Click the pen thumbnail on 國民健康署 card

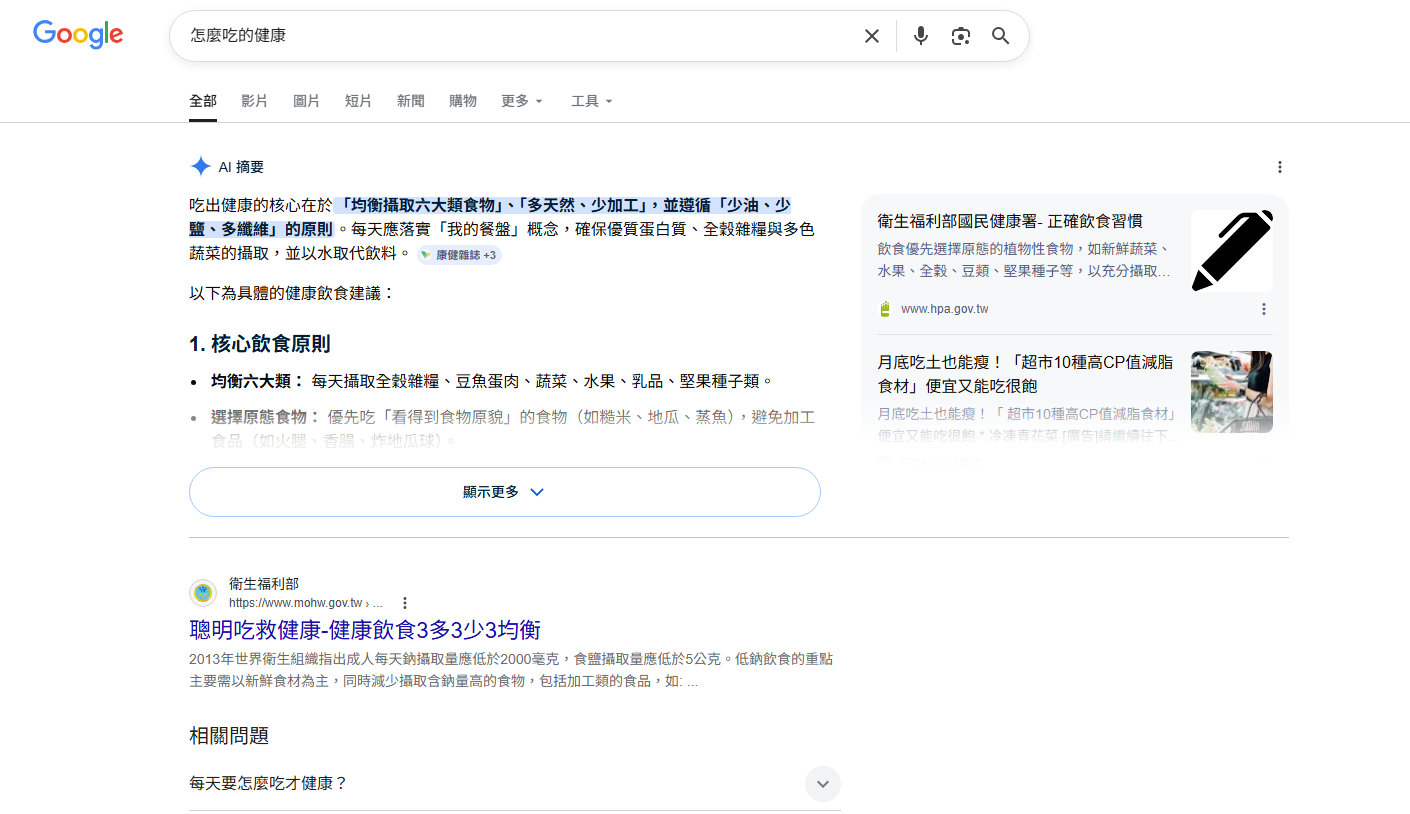coord(1232,251)
